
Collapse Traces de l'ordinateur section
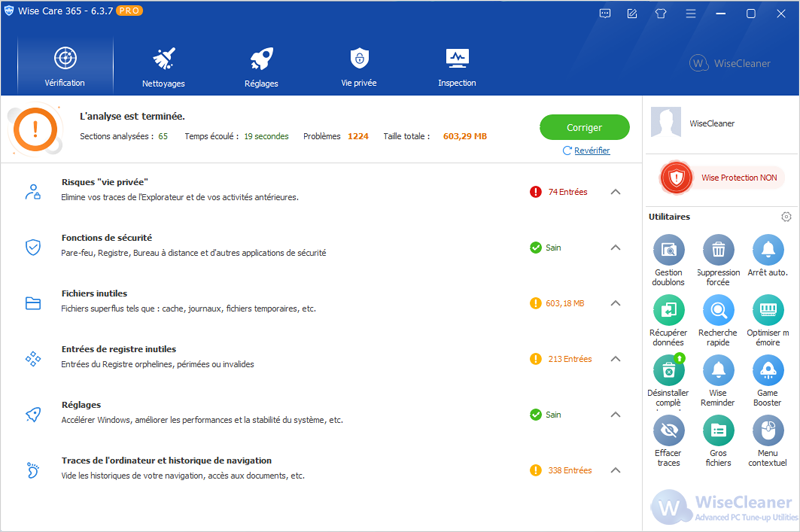[x=616, y=470]
